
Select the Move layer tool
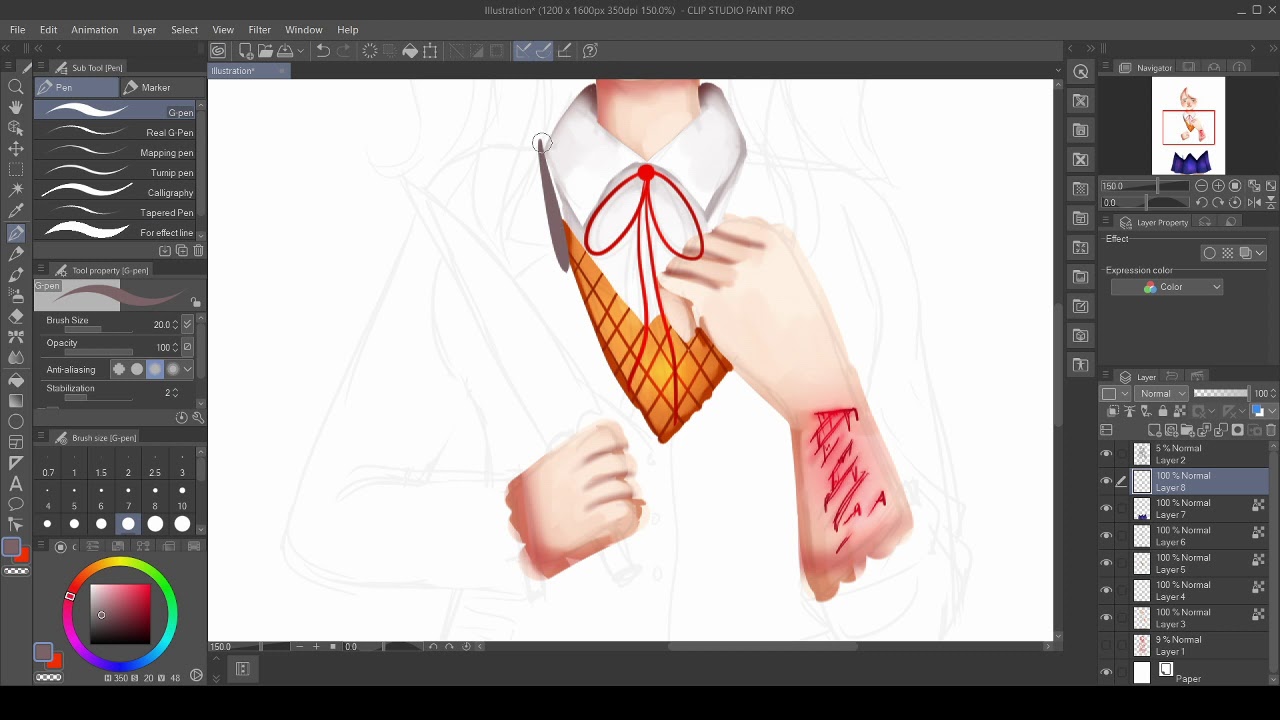point(16,148)
